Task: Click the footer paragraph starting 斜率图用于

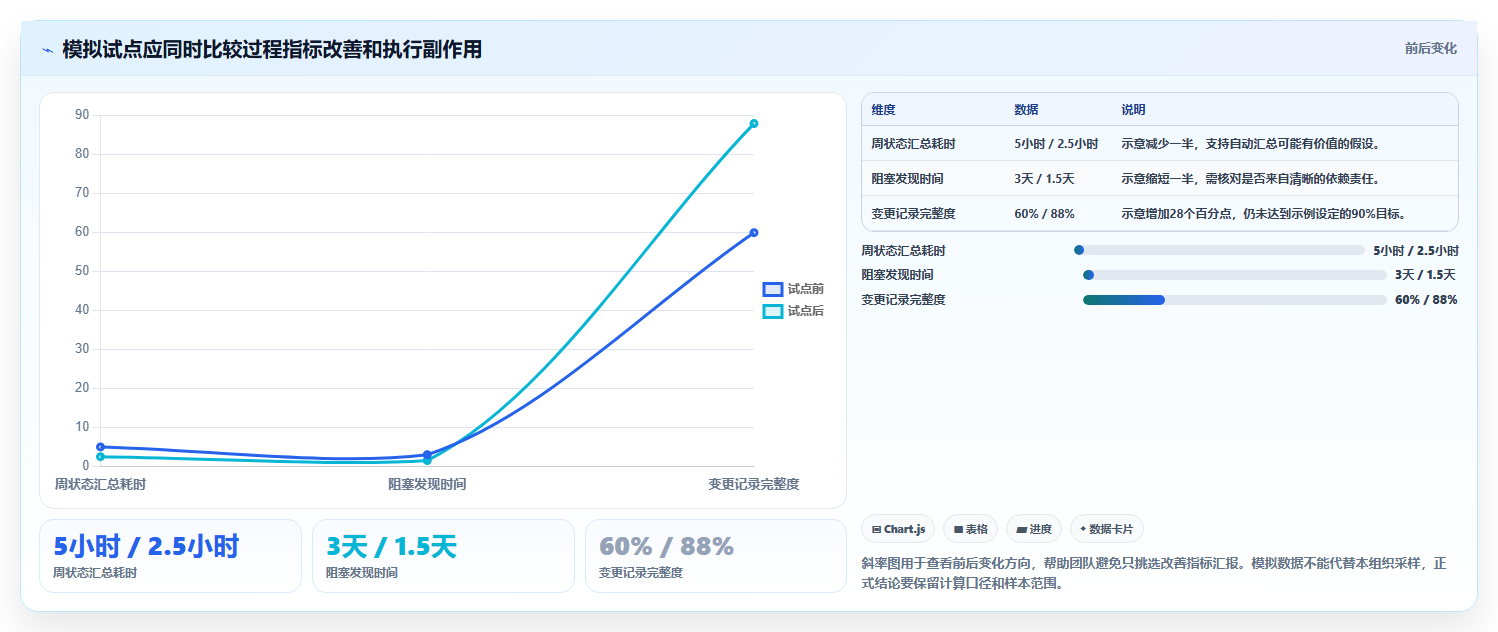Action: (x=1154, y=573)
